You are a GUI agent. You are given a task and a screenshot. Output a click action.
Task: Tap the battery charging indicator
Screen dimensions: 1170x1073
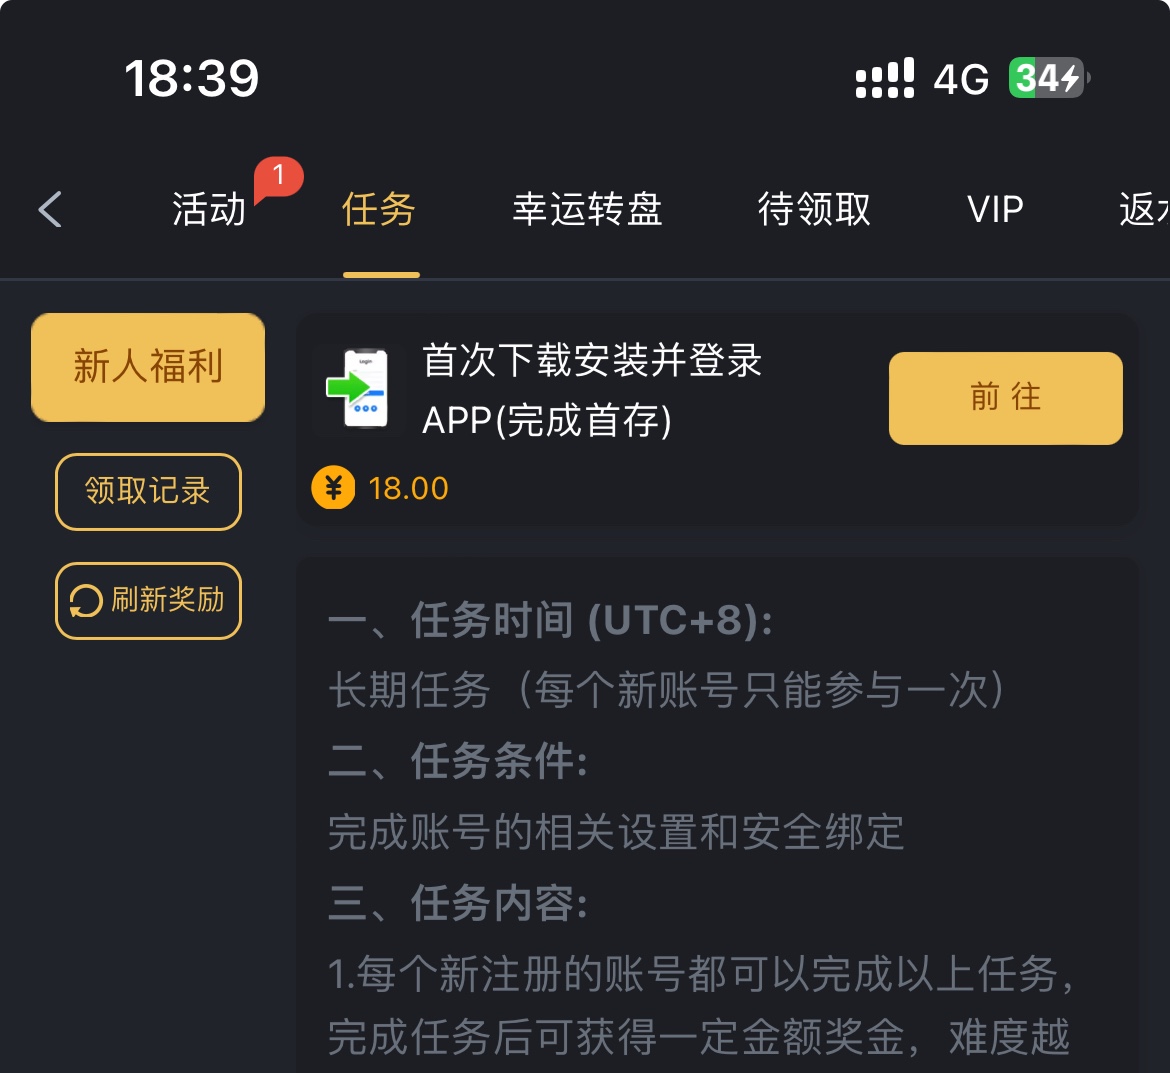point(1047,78)
